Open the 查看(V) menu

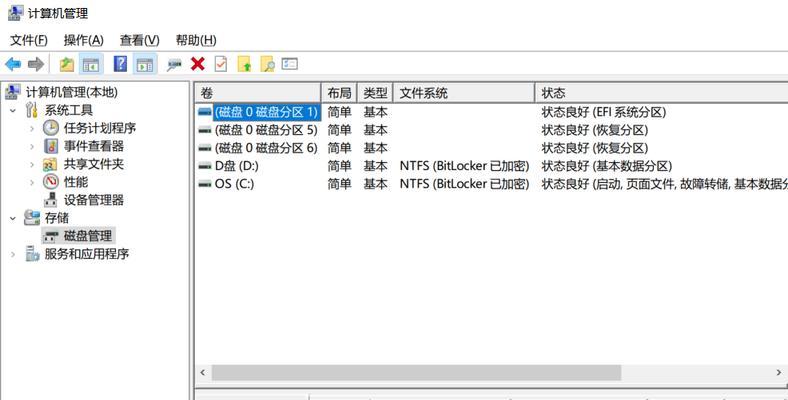point(139,40)
